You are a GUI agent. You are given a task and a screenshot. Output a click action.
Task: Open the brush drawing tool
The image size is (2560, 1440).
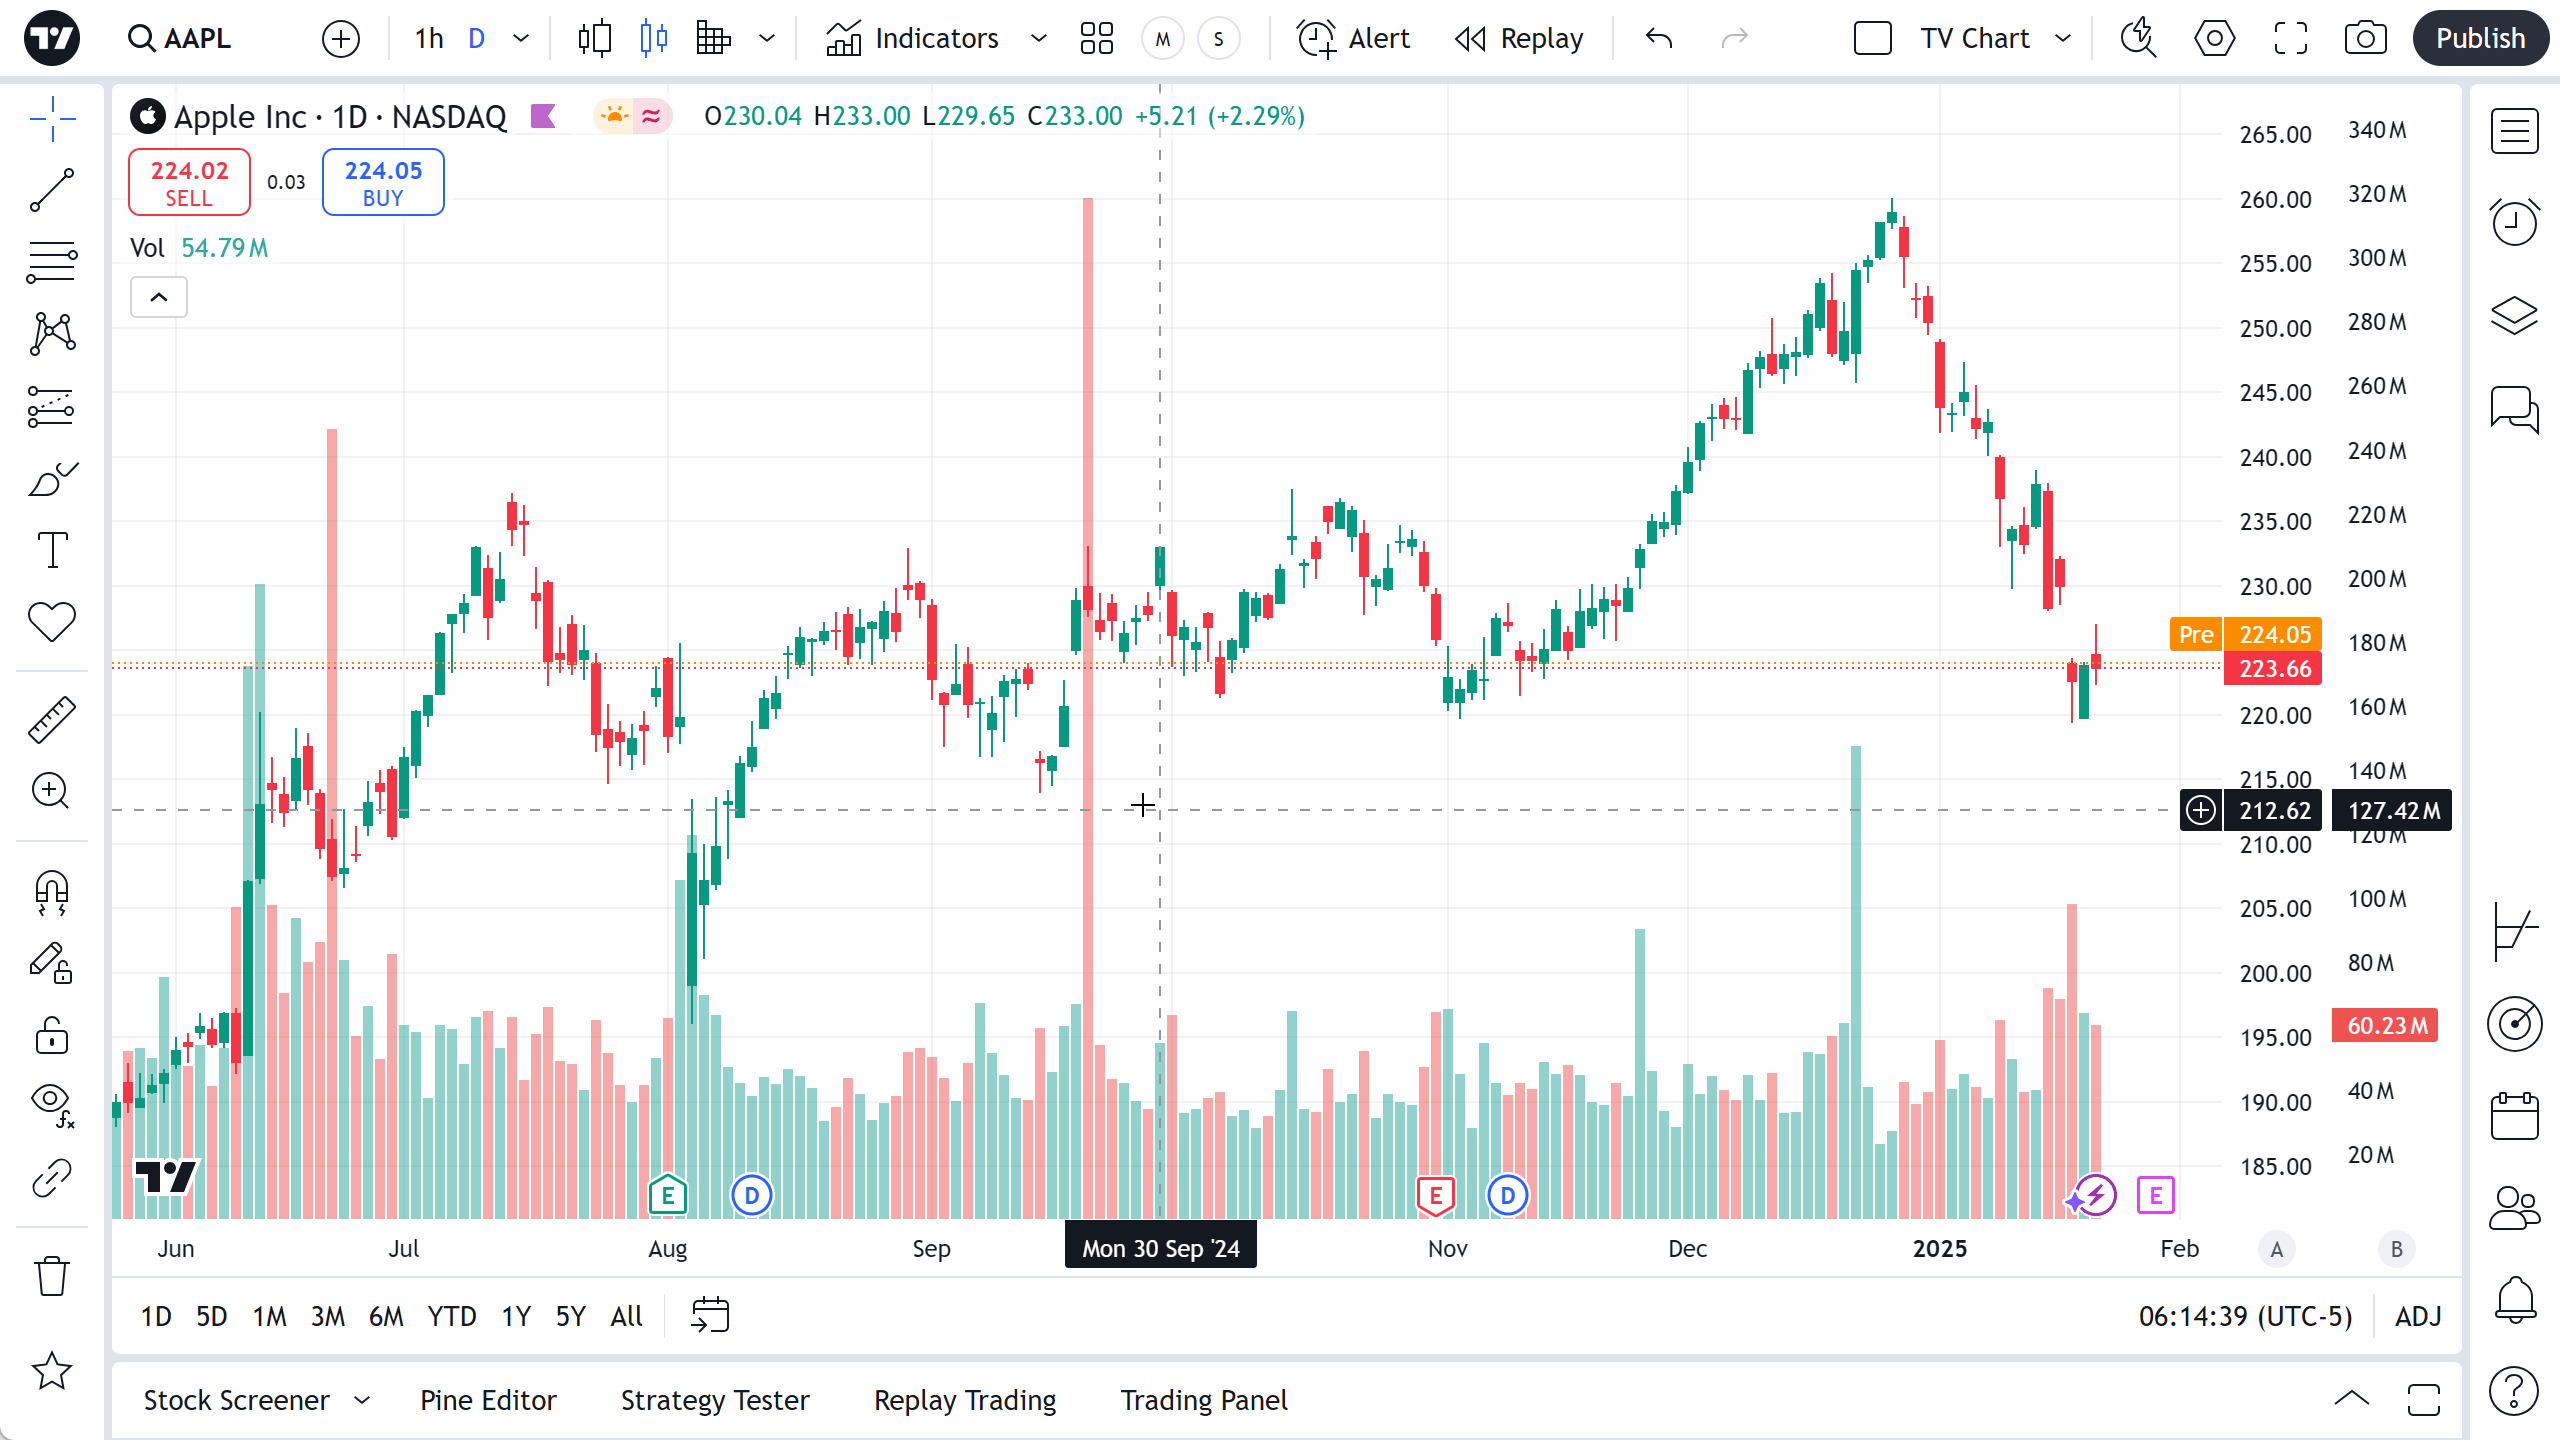coord(52,479)
